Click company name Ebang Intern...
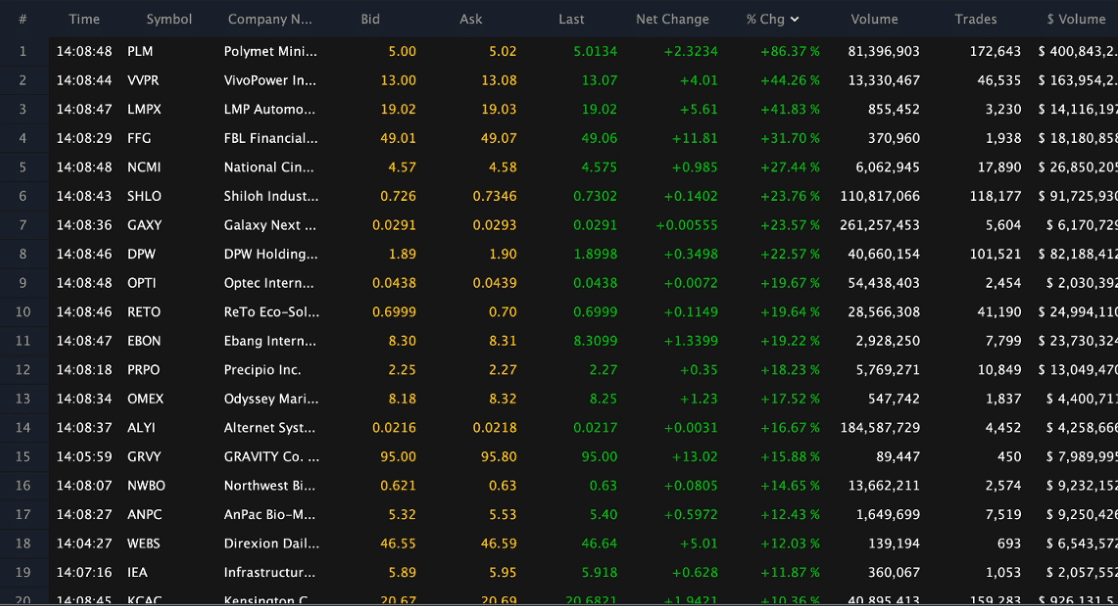The height and width of the screenshot is (606, 1118). 270,341
